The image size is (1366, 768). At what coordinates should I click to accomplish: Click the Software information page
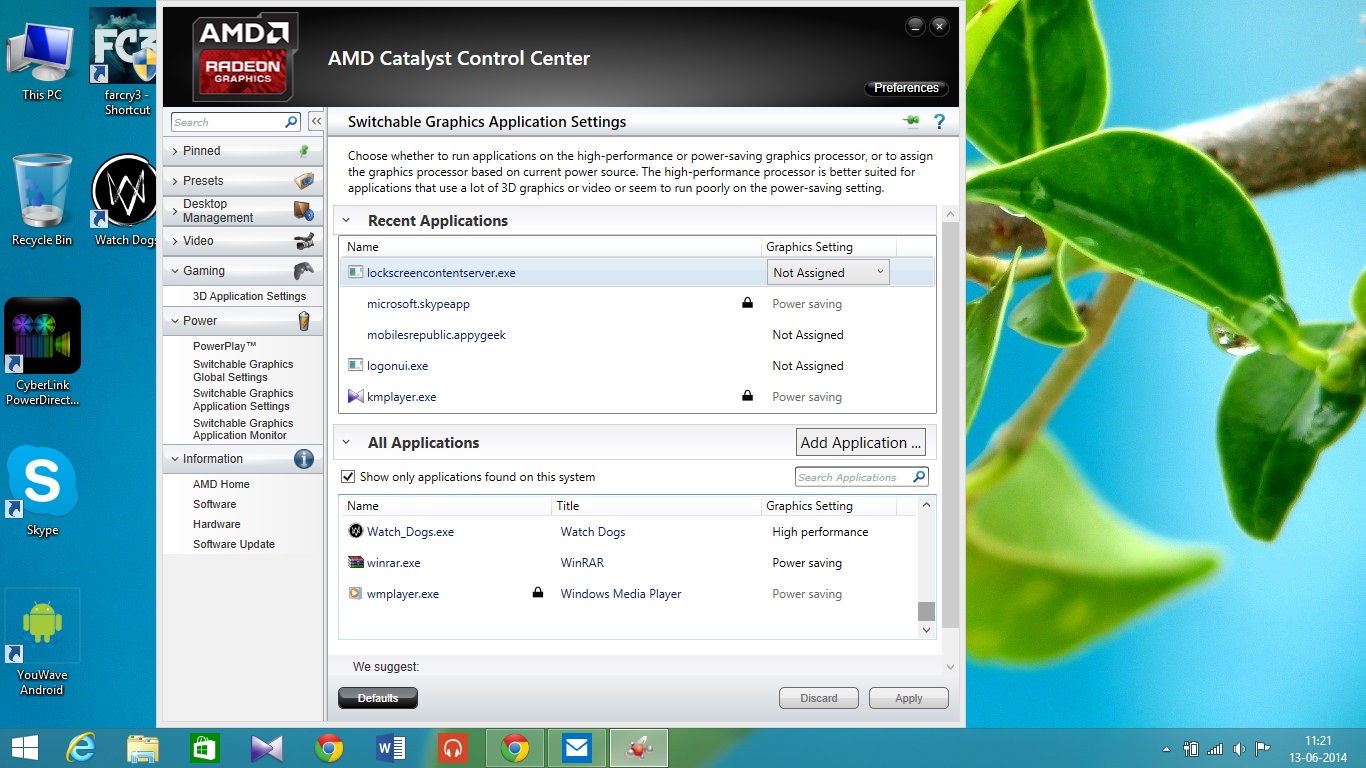(x=215, y=504)
